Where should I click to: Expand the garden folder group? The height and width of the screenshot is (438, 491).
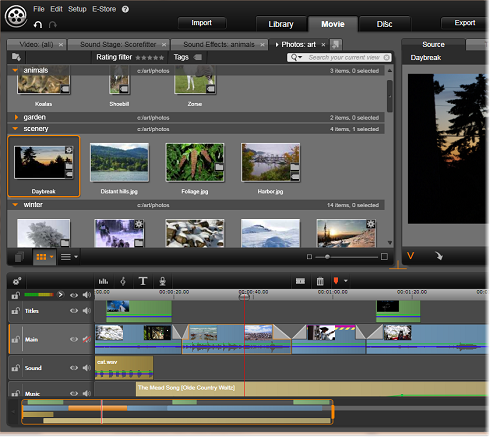16,117
